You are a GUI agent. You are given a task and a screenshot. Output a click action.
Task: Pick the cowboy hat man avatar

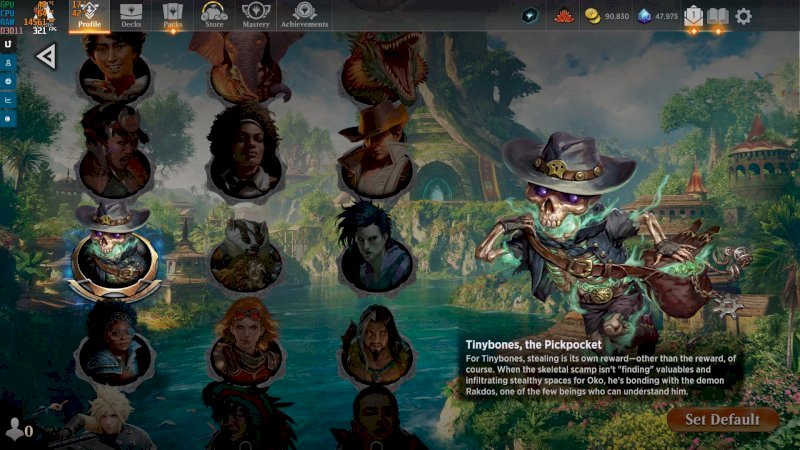(x=377, y=153)
